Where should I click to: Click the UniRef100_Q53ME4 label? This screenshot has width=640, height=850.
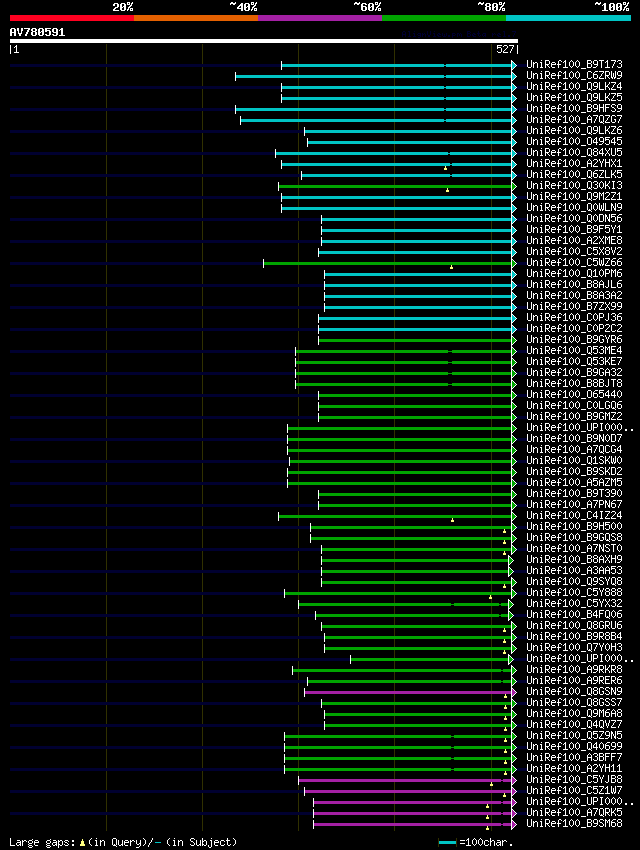click(x=574, y=351)
